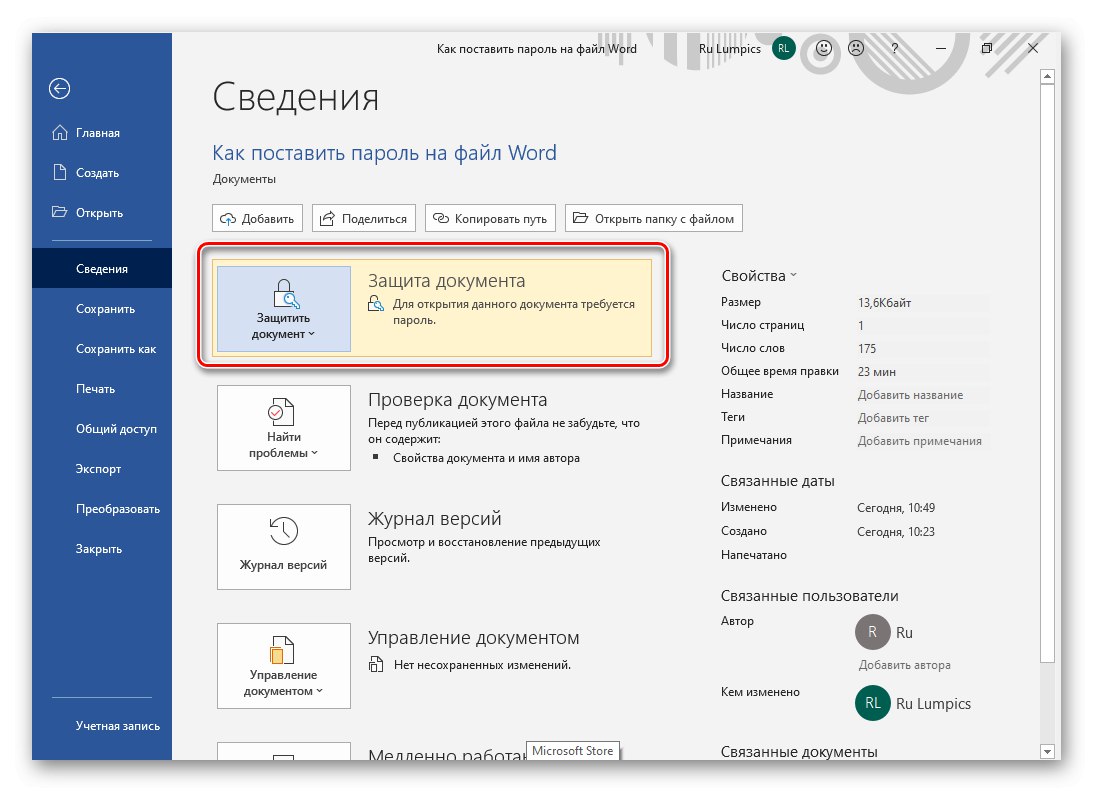Viewport: 1093px width, 792px height.
Task: Click the scrollbar down arrow
Action: tap(1048, 750)
